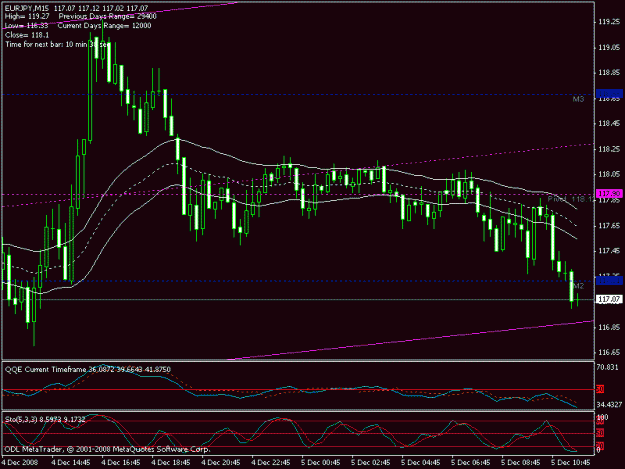This screenshot has width=625, height=469.
Task: Select the 118.85 price axis label
Action: point(609,73)
